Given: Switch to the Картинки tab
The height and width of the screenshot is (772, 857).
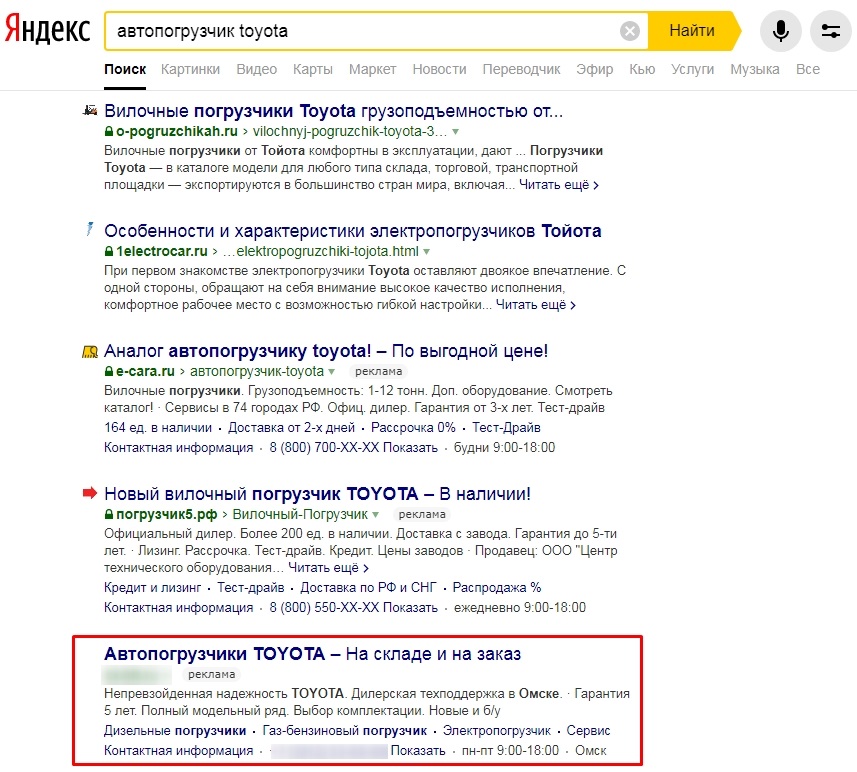Looking at the screenshot, I should 190,69.
